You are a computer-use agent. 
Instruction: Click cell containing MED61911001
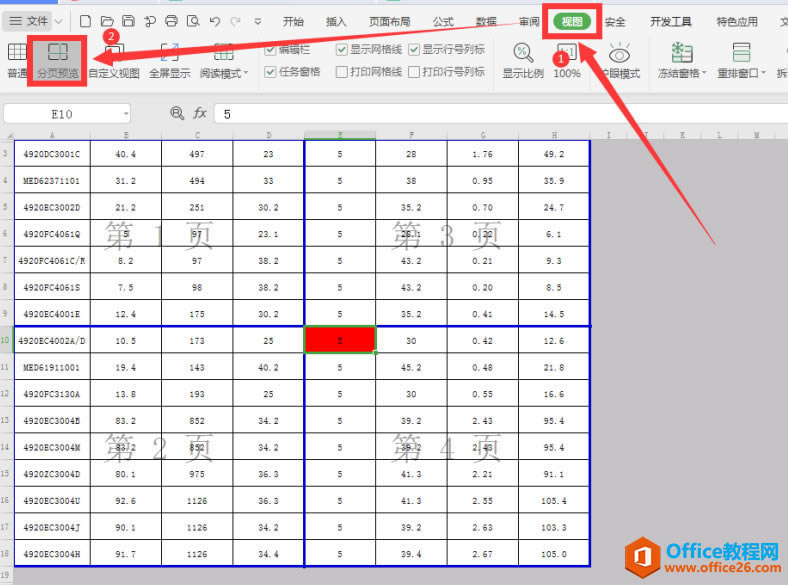[52, 367]
